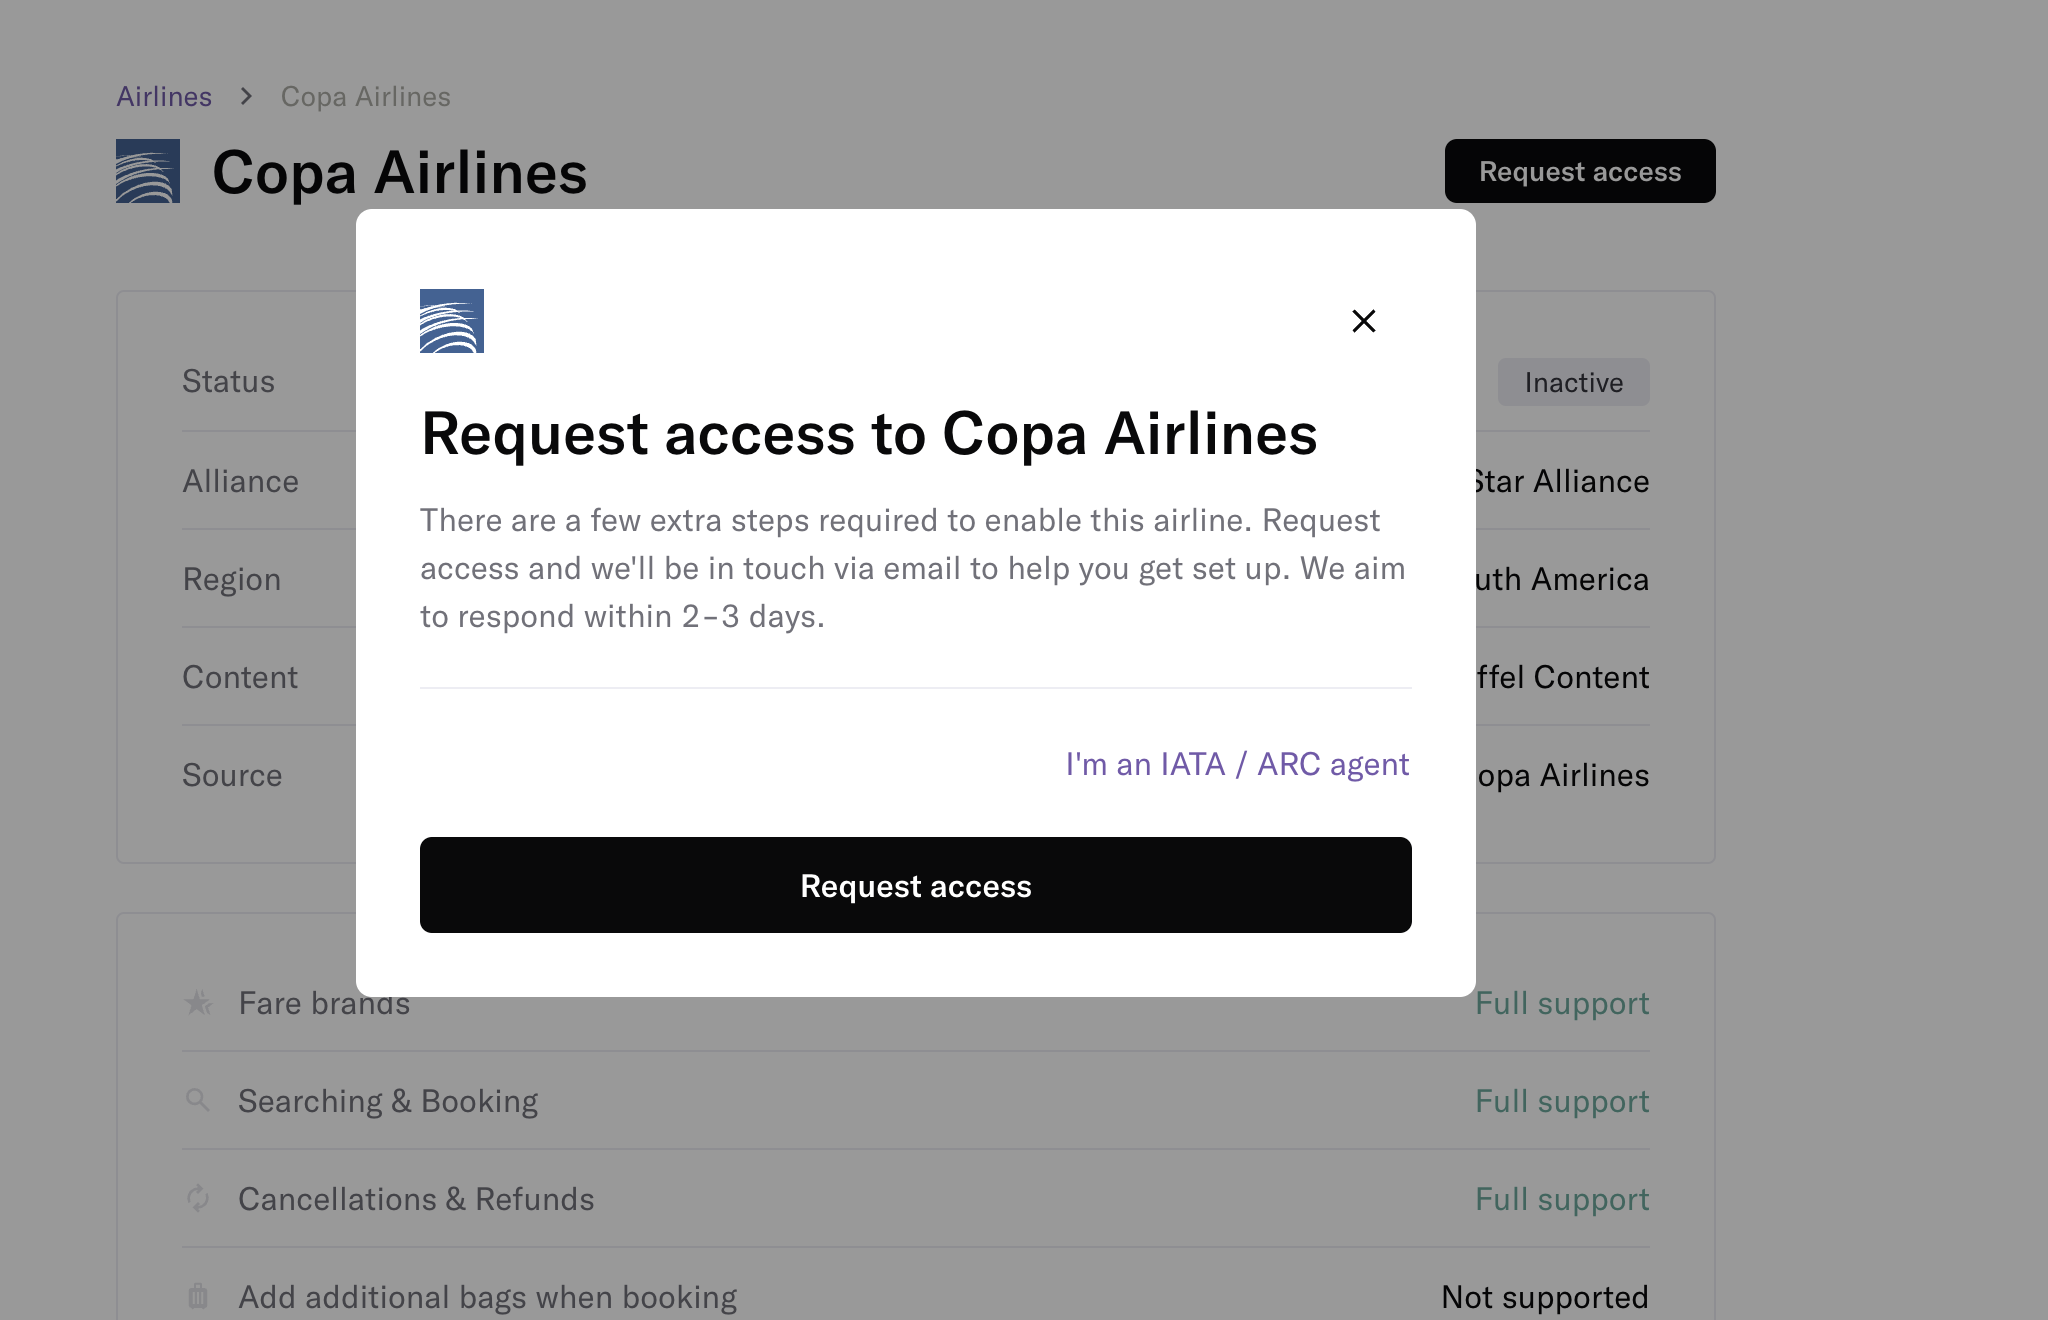The height and width of the screenshot is (1320, 2048).
Task: Close the Request access dialog
Action: pos(1364,321)
